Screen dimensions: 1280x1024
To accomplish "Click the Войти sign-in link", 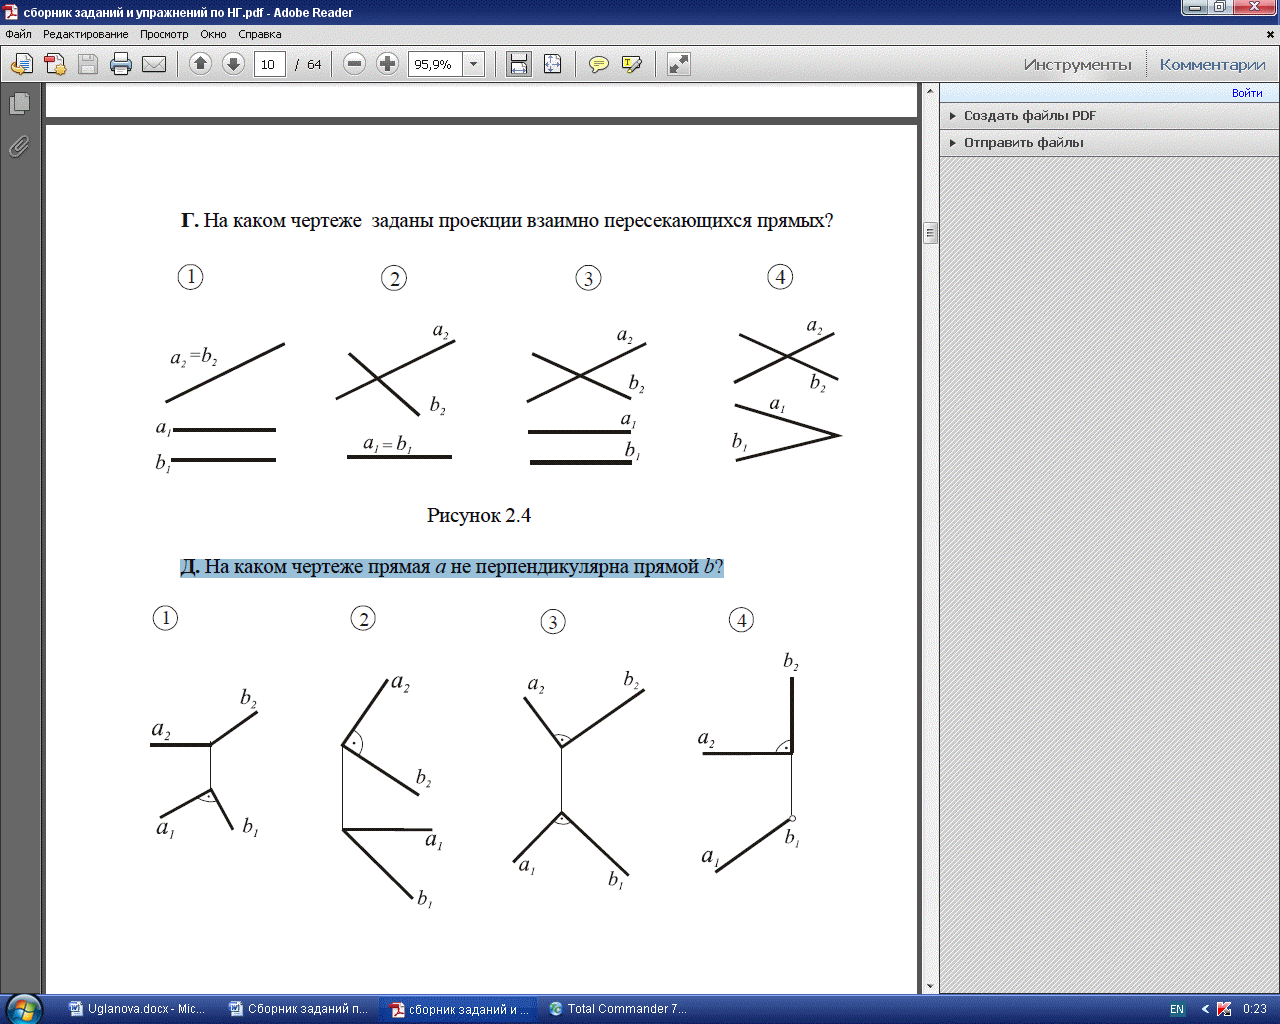I will (1247, 93).
